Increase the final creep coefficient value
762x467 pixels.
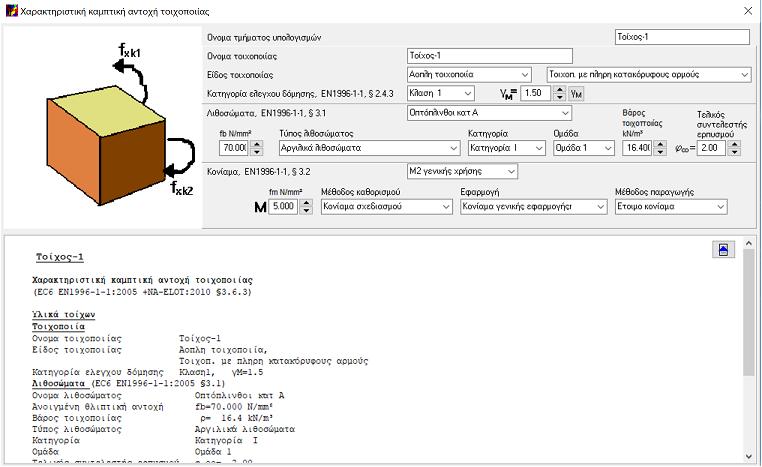[x=734, y=145]
